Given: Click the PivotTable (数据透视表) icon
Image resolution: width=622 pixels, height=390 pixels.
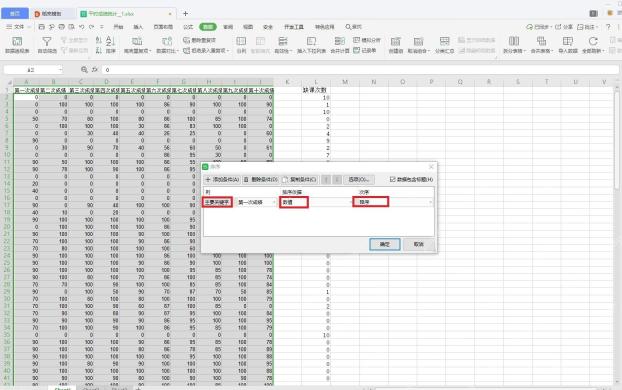Looking at the screenshot, I should (x=17, y=41).
